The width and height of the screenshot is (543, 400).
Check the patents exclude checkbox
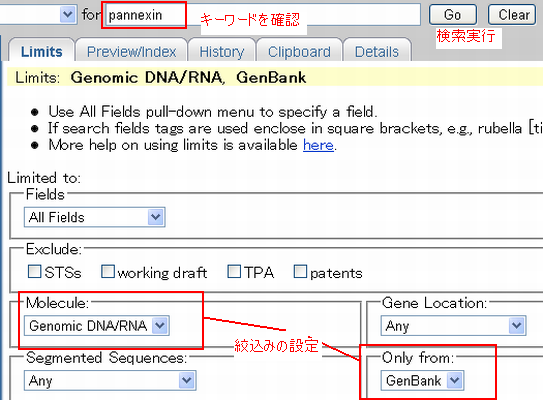(x=300, y=272)
